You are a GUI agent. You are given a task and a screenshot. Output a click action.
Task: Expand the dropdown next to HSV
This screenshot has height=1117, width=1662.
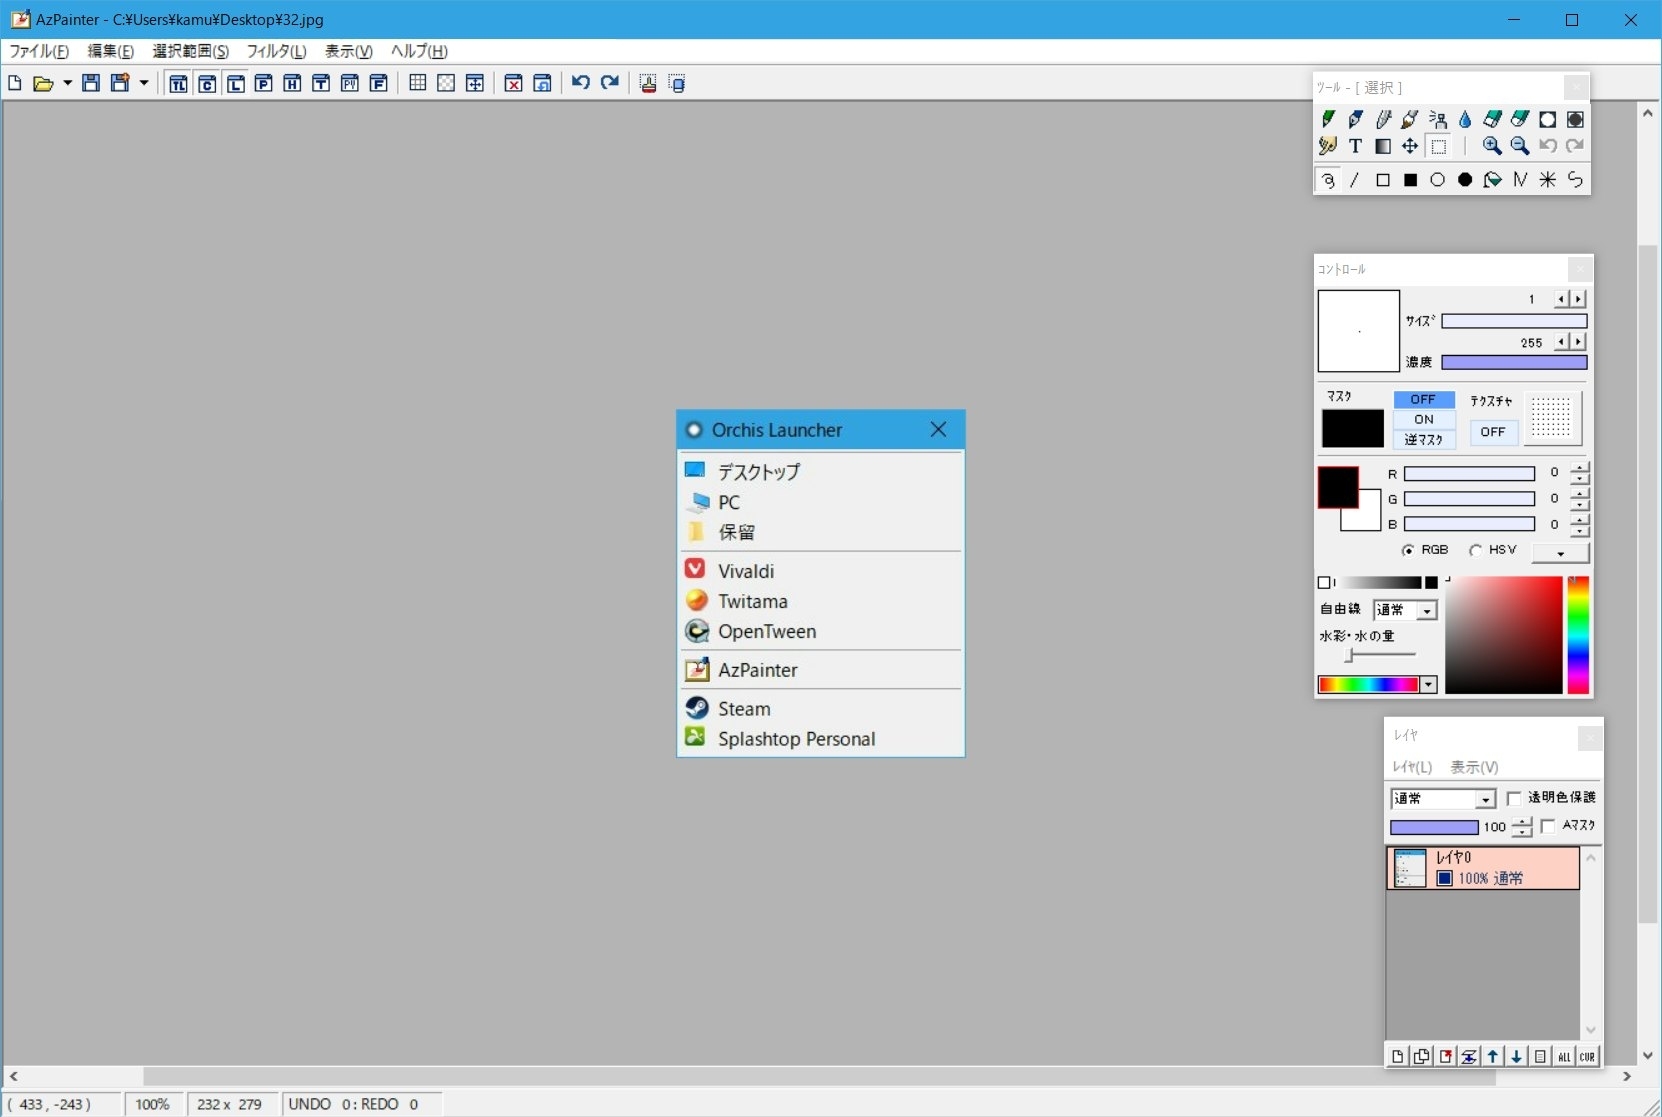pos(1560,553)
